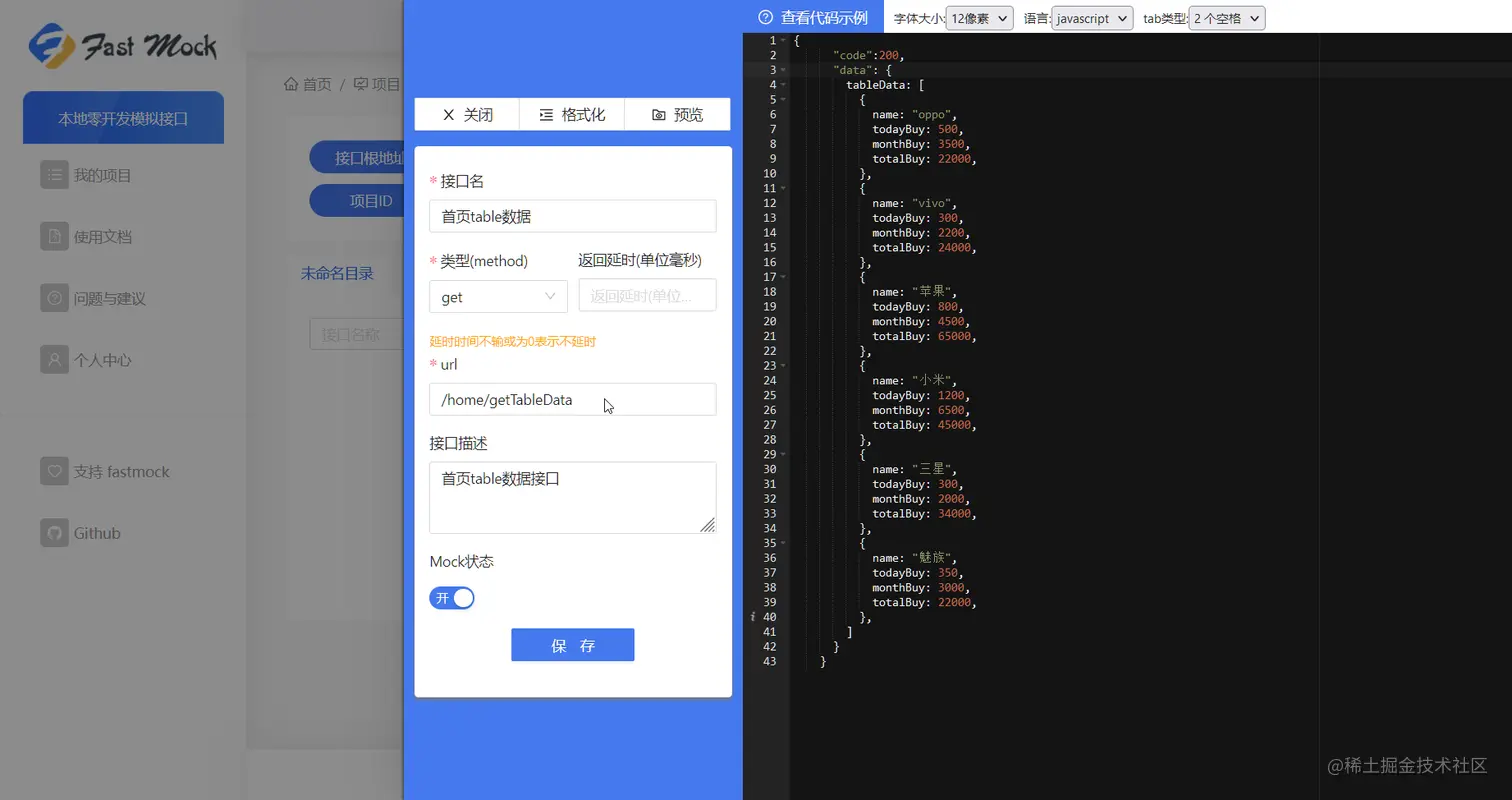
Task: Click the totalBuy: 45000 code line
Action: click(x=925, y=425)
